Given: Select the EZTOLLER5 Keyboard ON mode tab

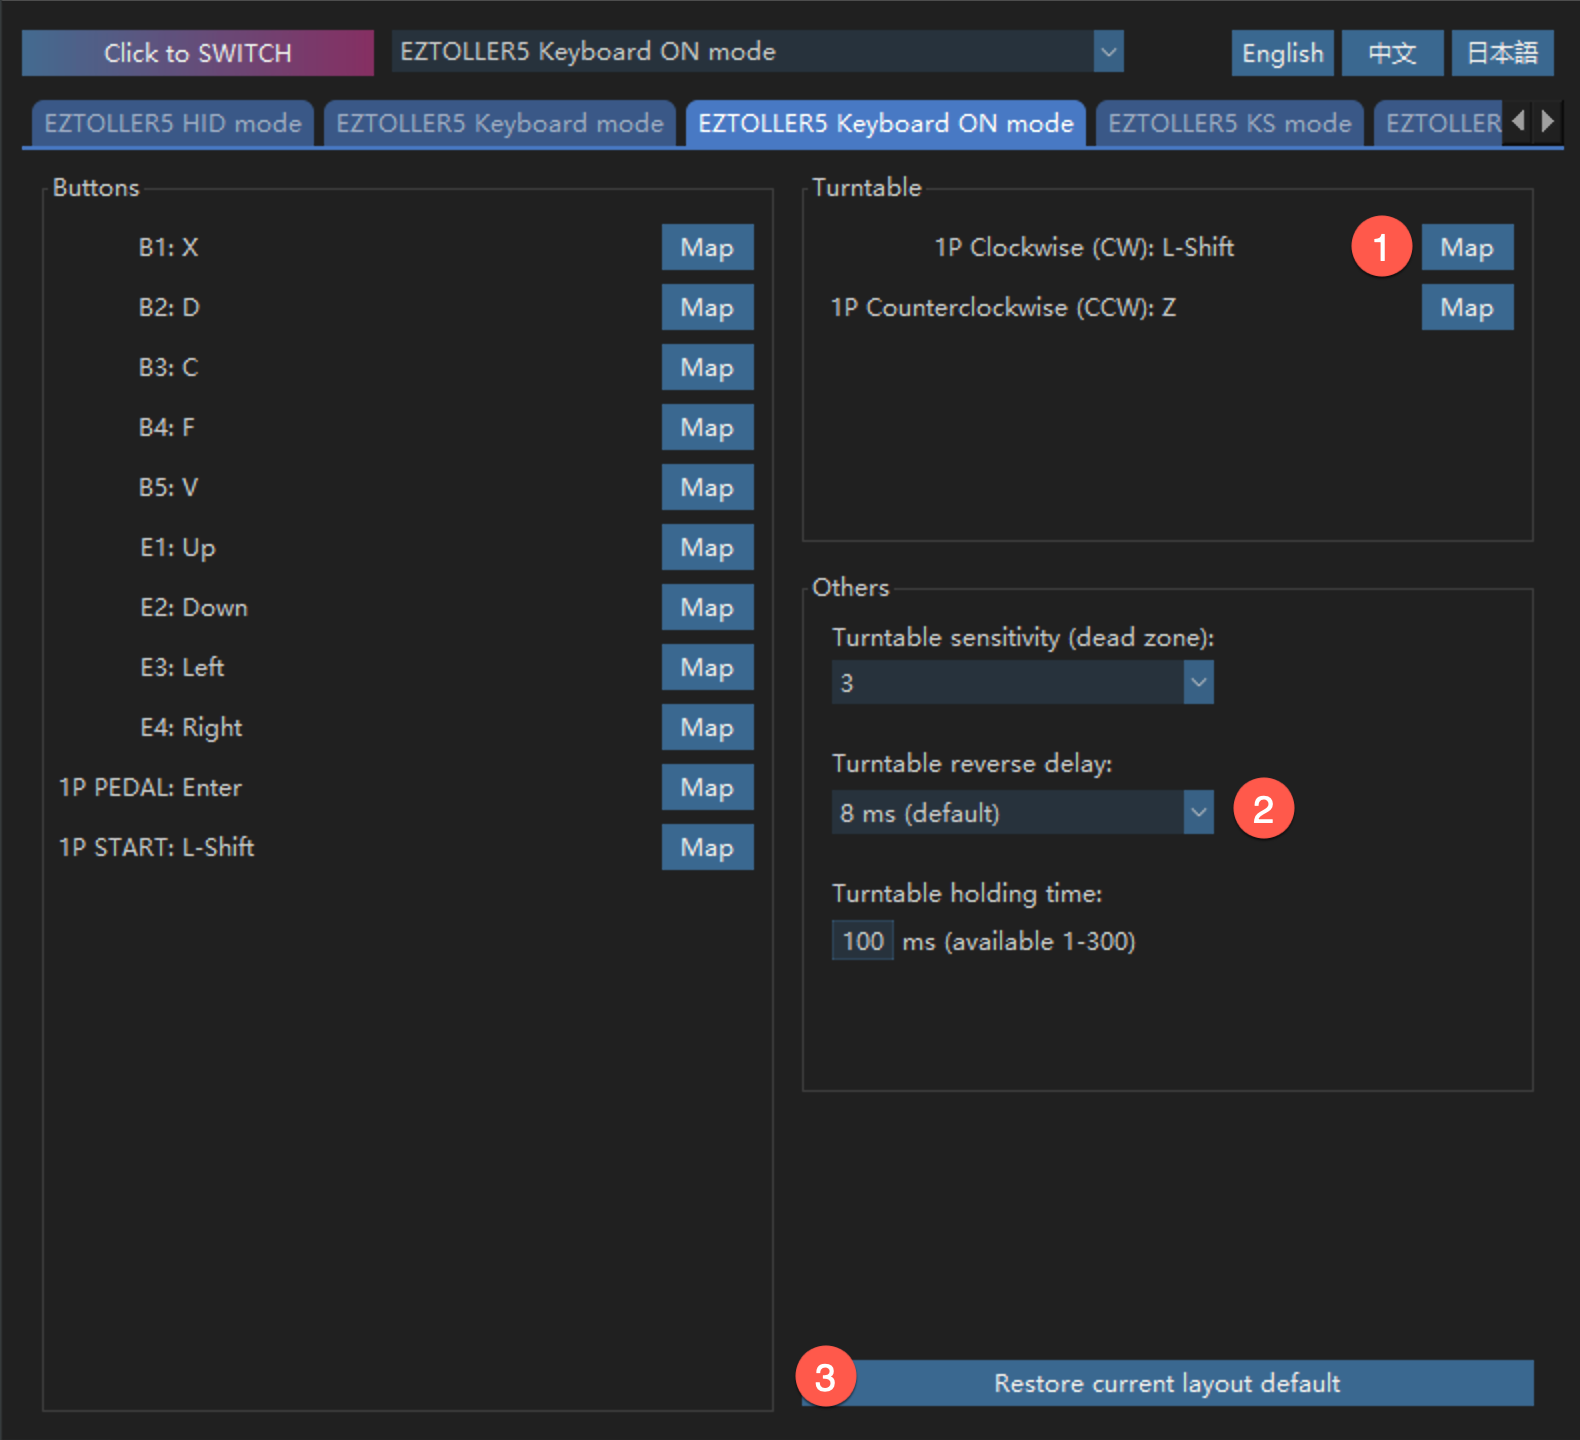Looking at the screenshot, I should click(886, 124).
